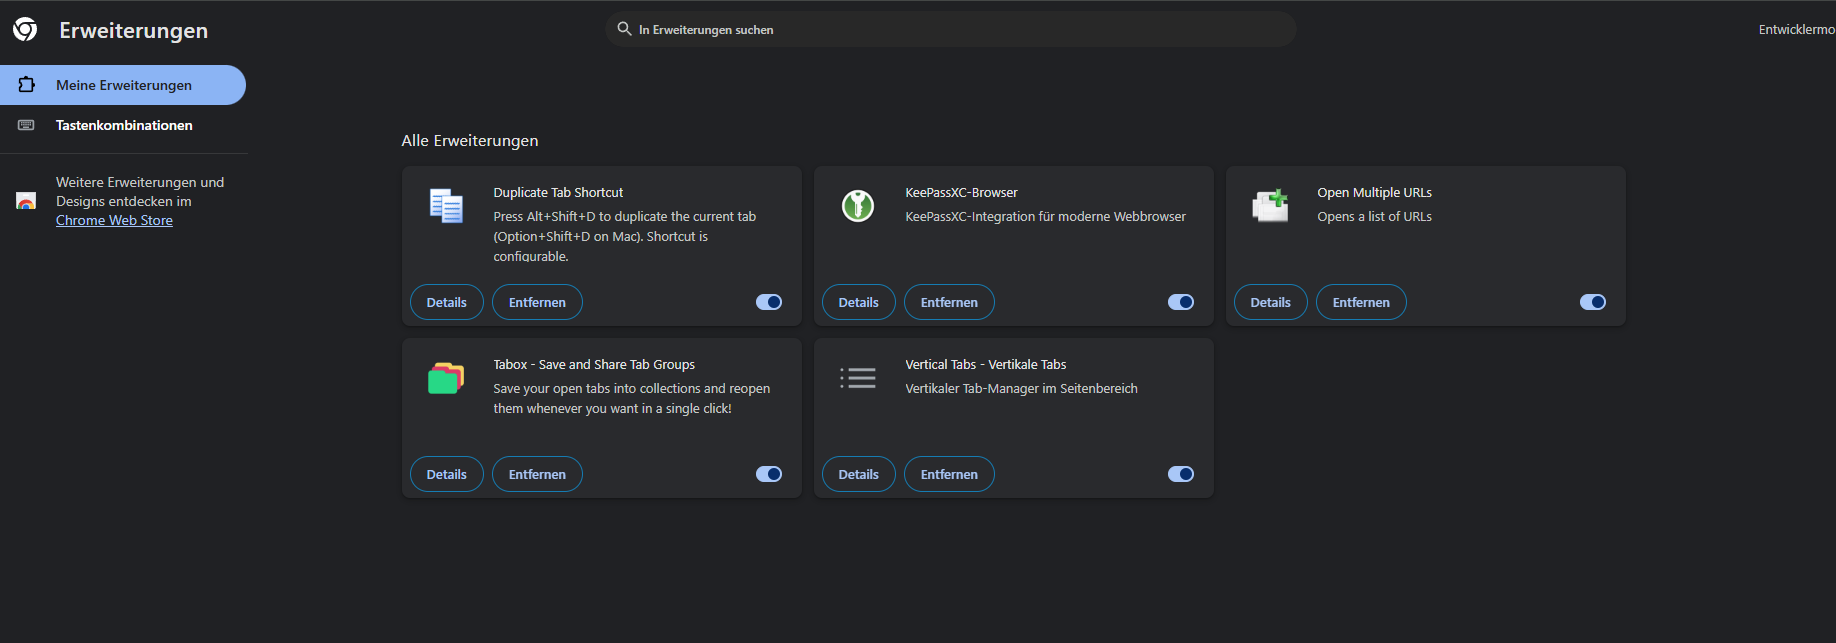Image resolution: width=1836 pixels, height=643 pixels.
Task: Click the Chrome Web Store rainbow icon
Action: pos(26,201)
